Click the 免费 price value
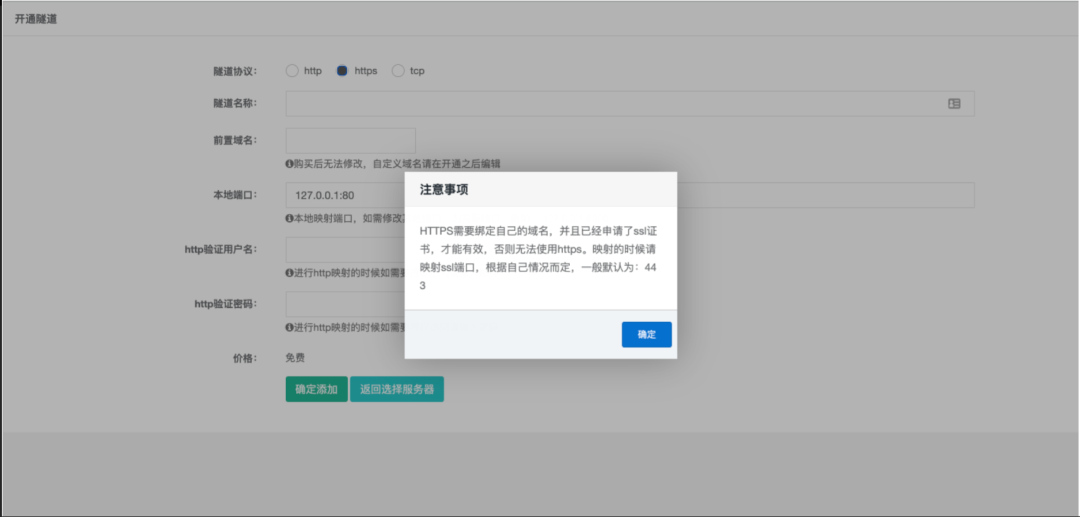Image resolution: width=1080 pixels, height=517 pixels. coord(295,358)
